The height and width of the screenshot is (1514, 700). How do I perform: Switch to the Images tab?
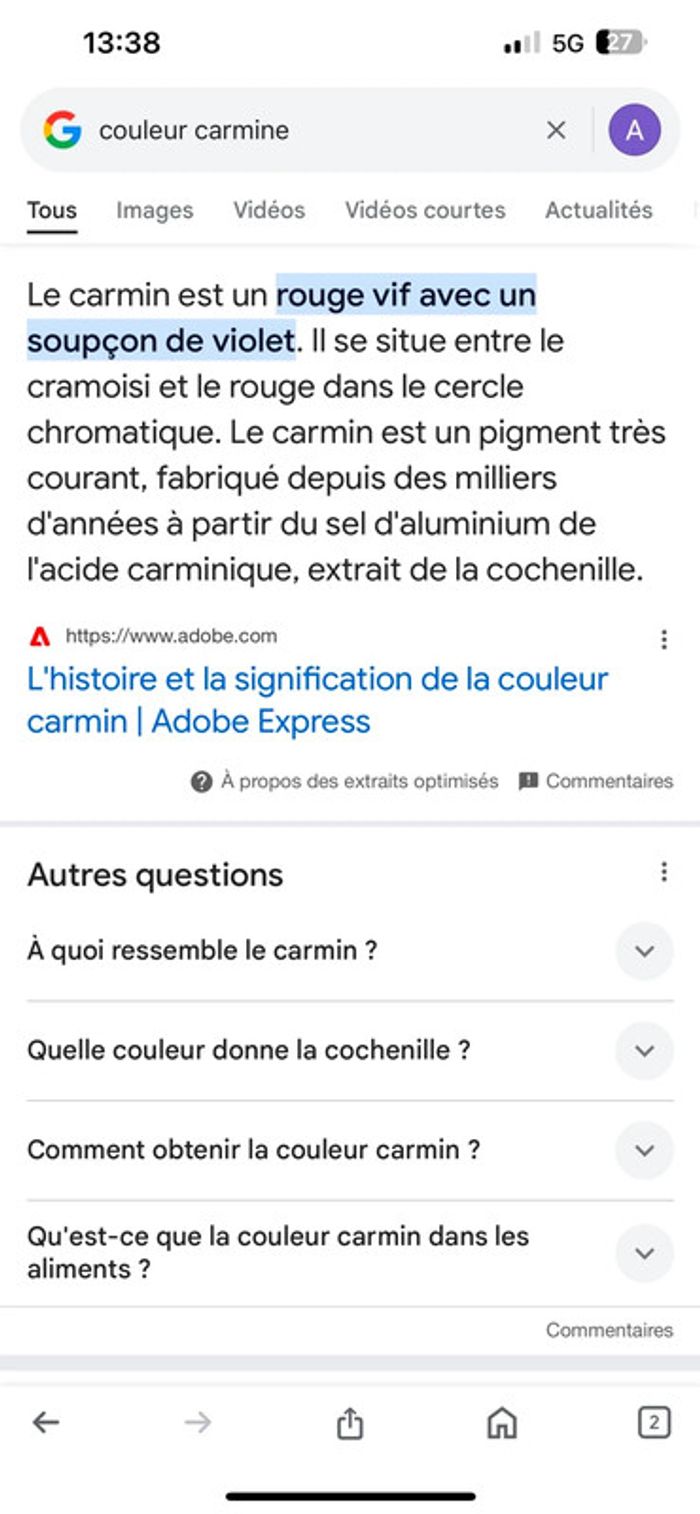tap(154, 210)
